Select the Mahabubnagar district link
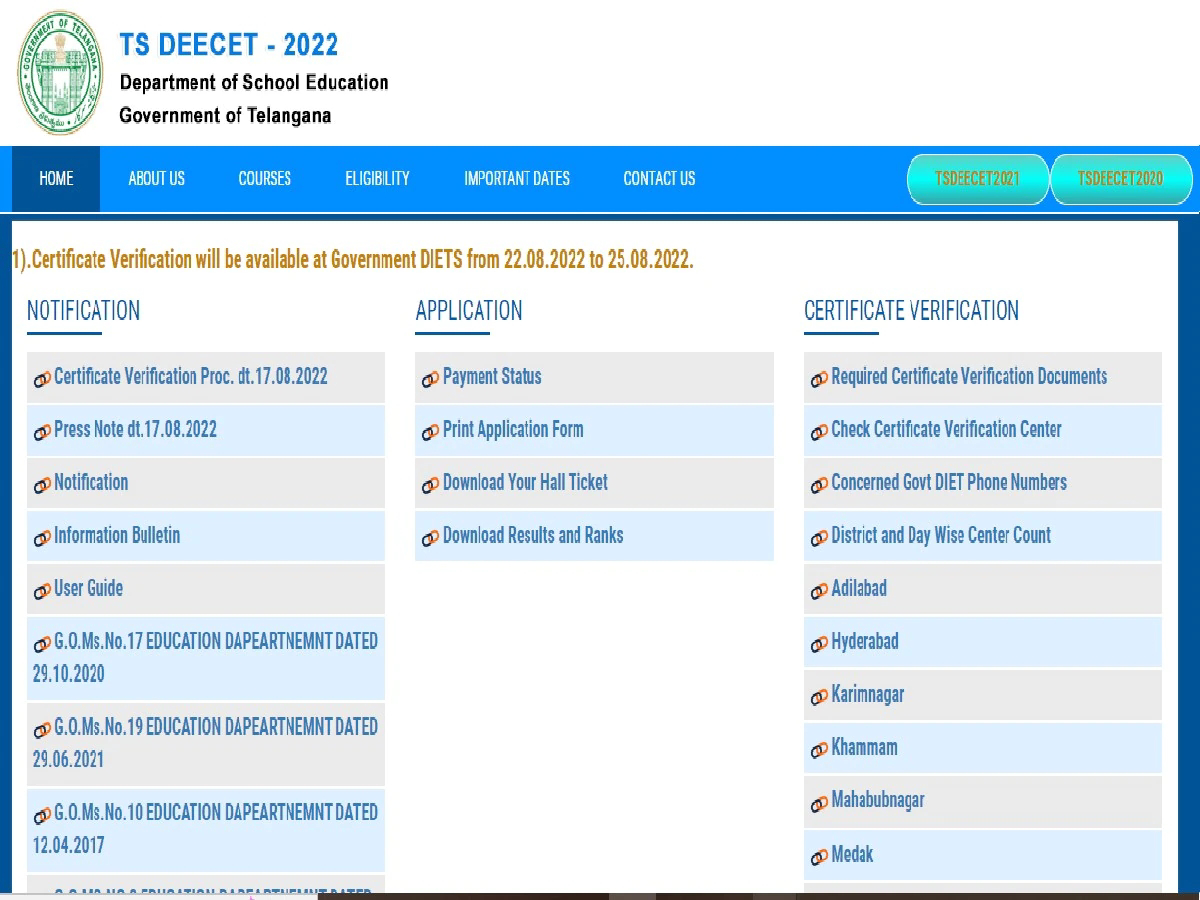The image size is (1200, 900). click(x=878, y=801)
